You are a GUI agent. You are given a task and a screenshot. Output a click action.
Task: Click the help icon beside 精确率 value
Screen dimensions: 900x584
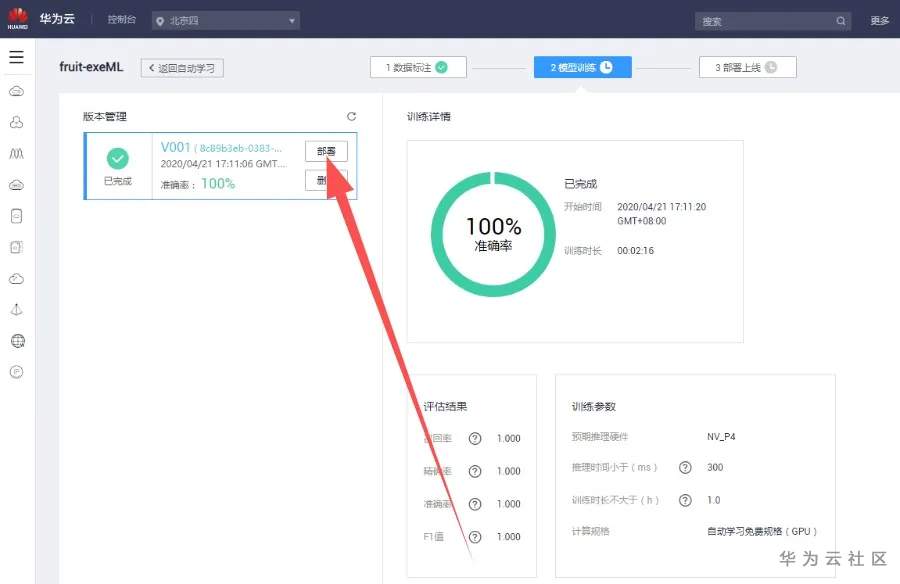(475, 471)
